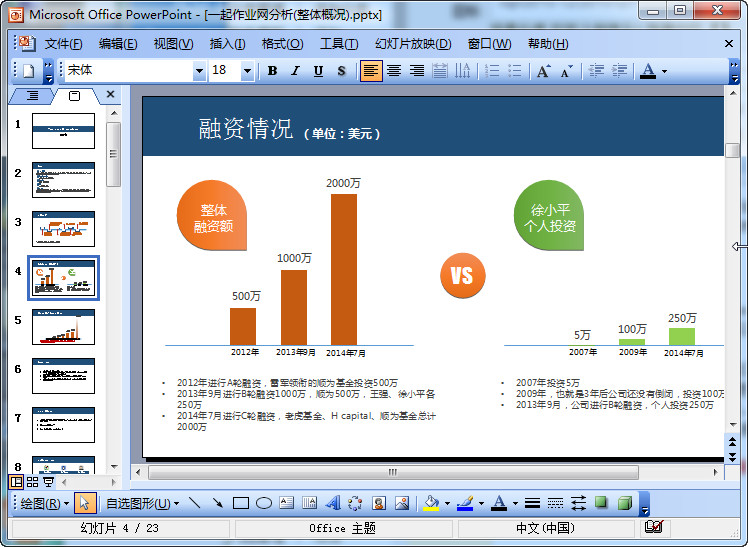Open the 格式(O) menu

coord(282,44)
